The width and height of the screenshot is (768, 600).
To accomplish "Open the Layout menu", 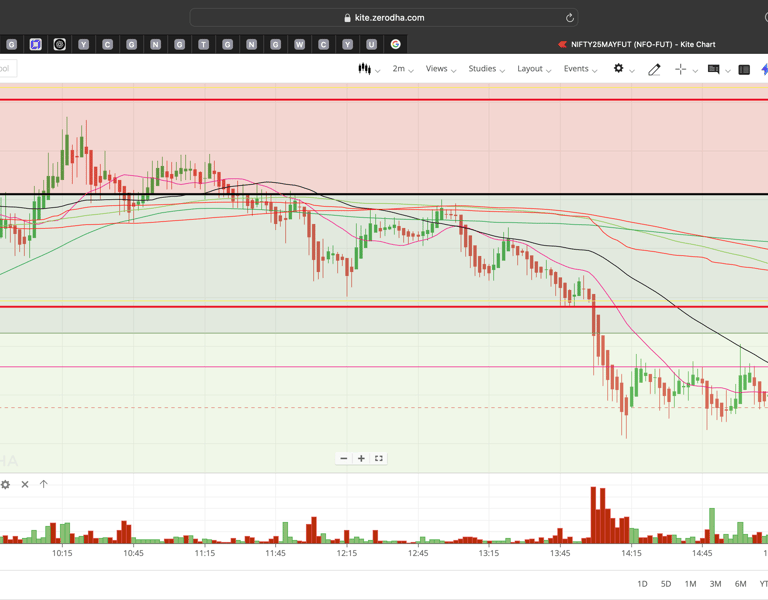I will 534,69.
